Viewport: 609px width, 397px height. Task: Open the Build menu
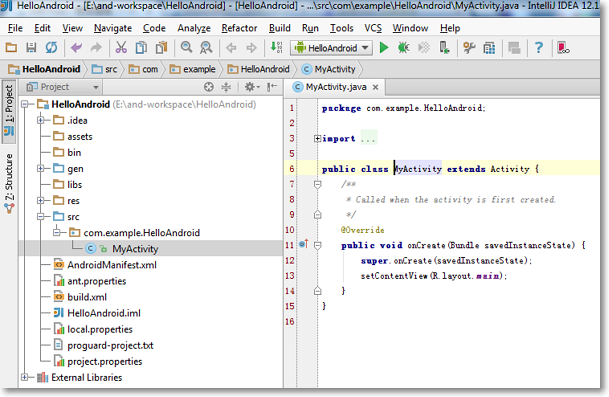tap(280, 28)
